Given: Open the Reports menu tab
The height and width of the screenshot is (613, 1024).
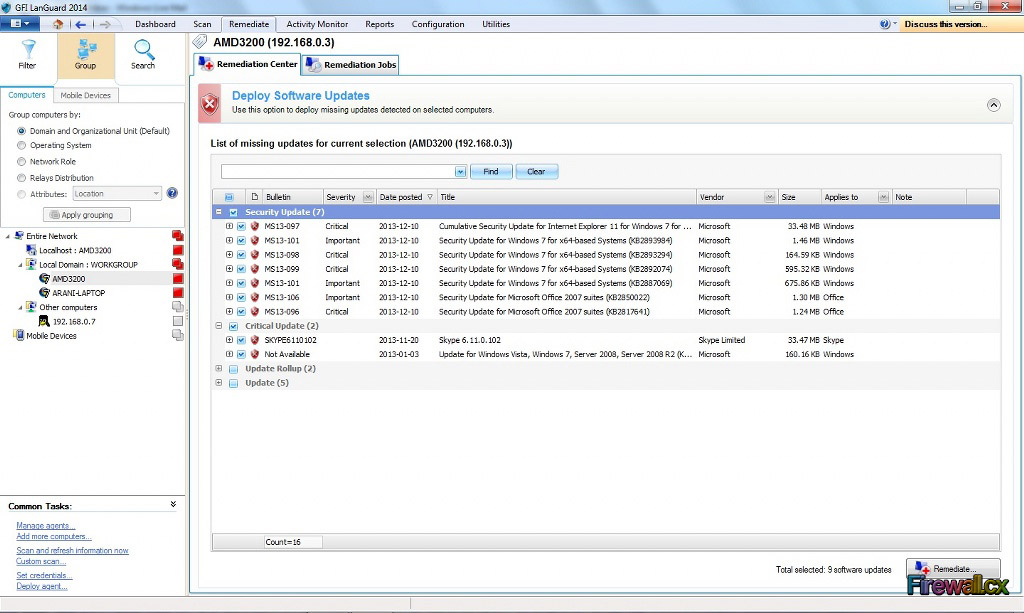Looking at the screenshot, I should point(379,24).
